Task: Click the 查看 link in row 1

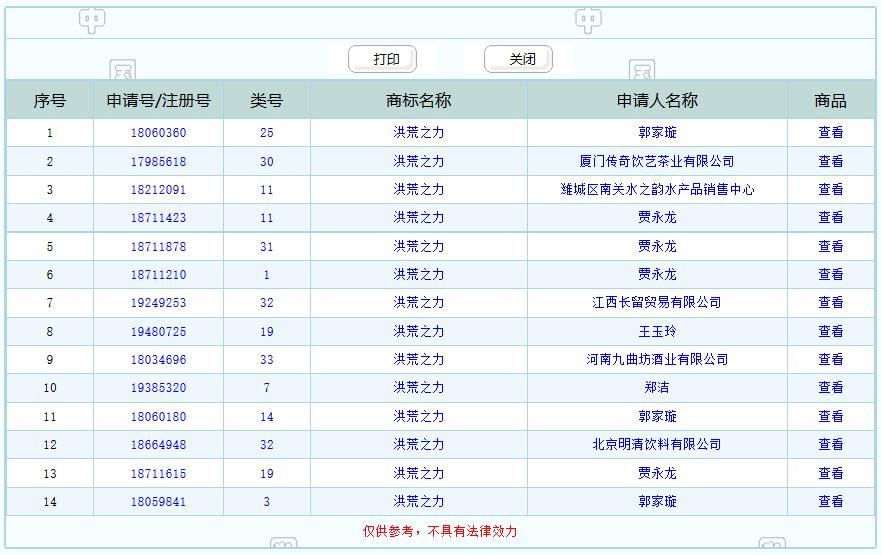Action: point(830,133)
